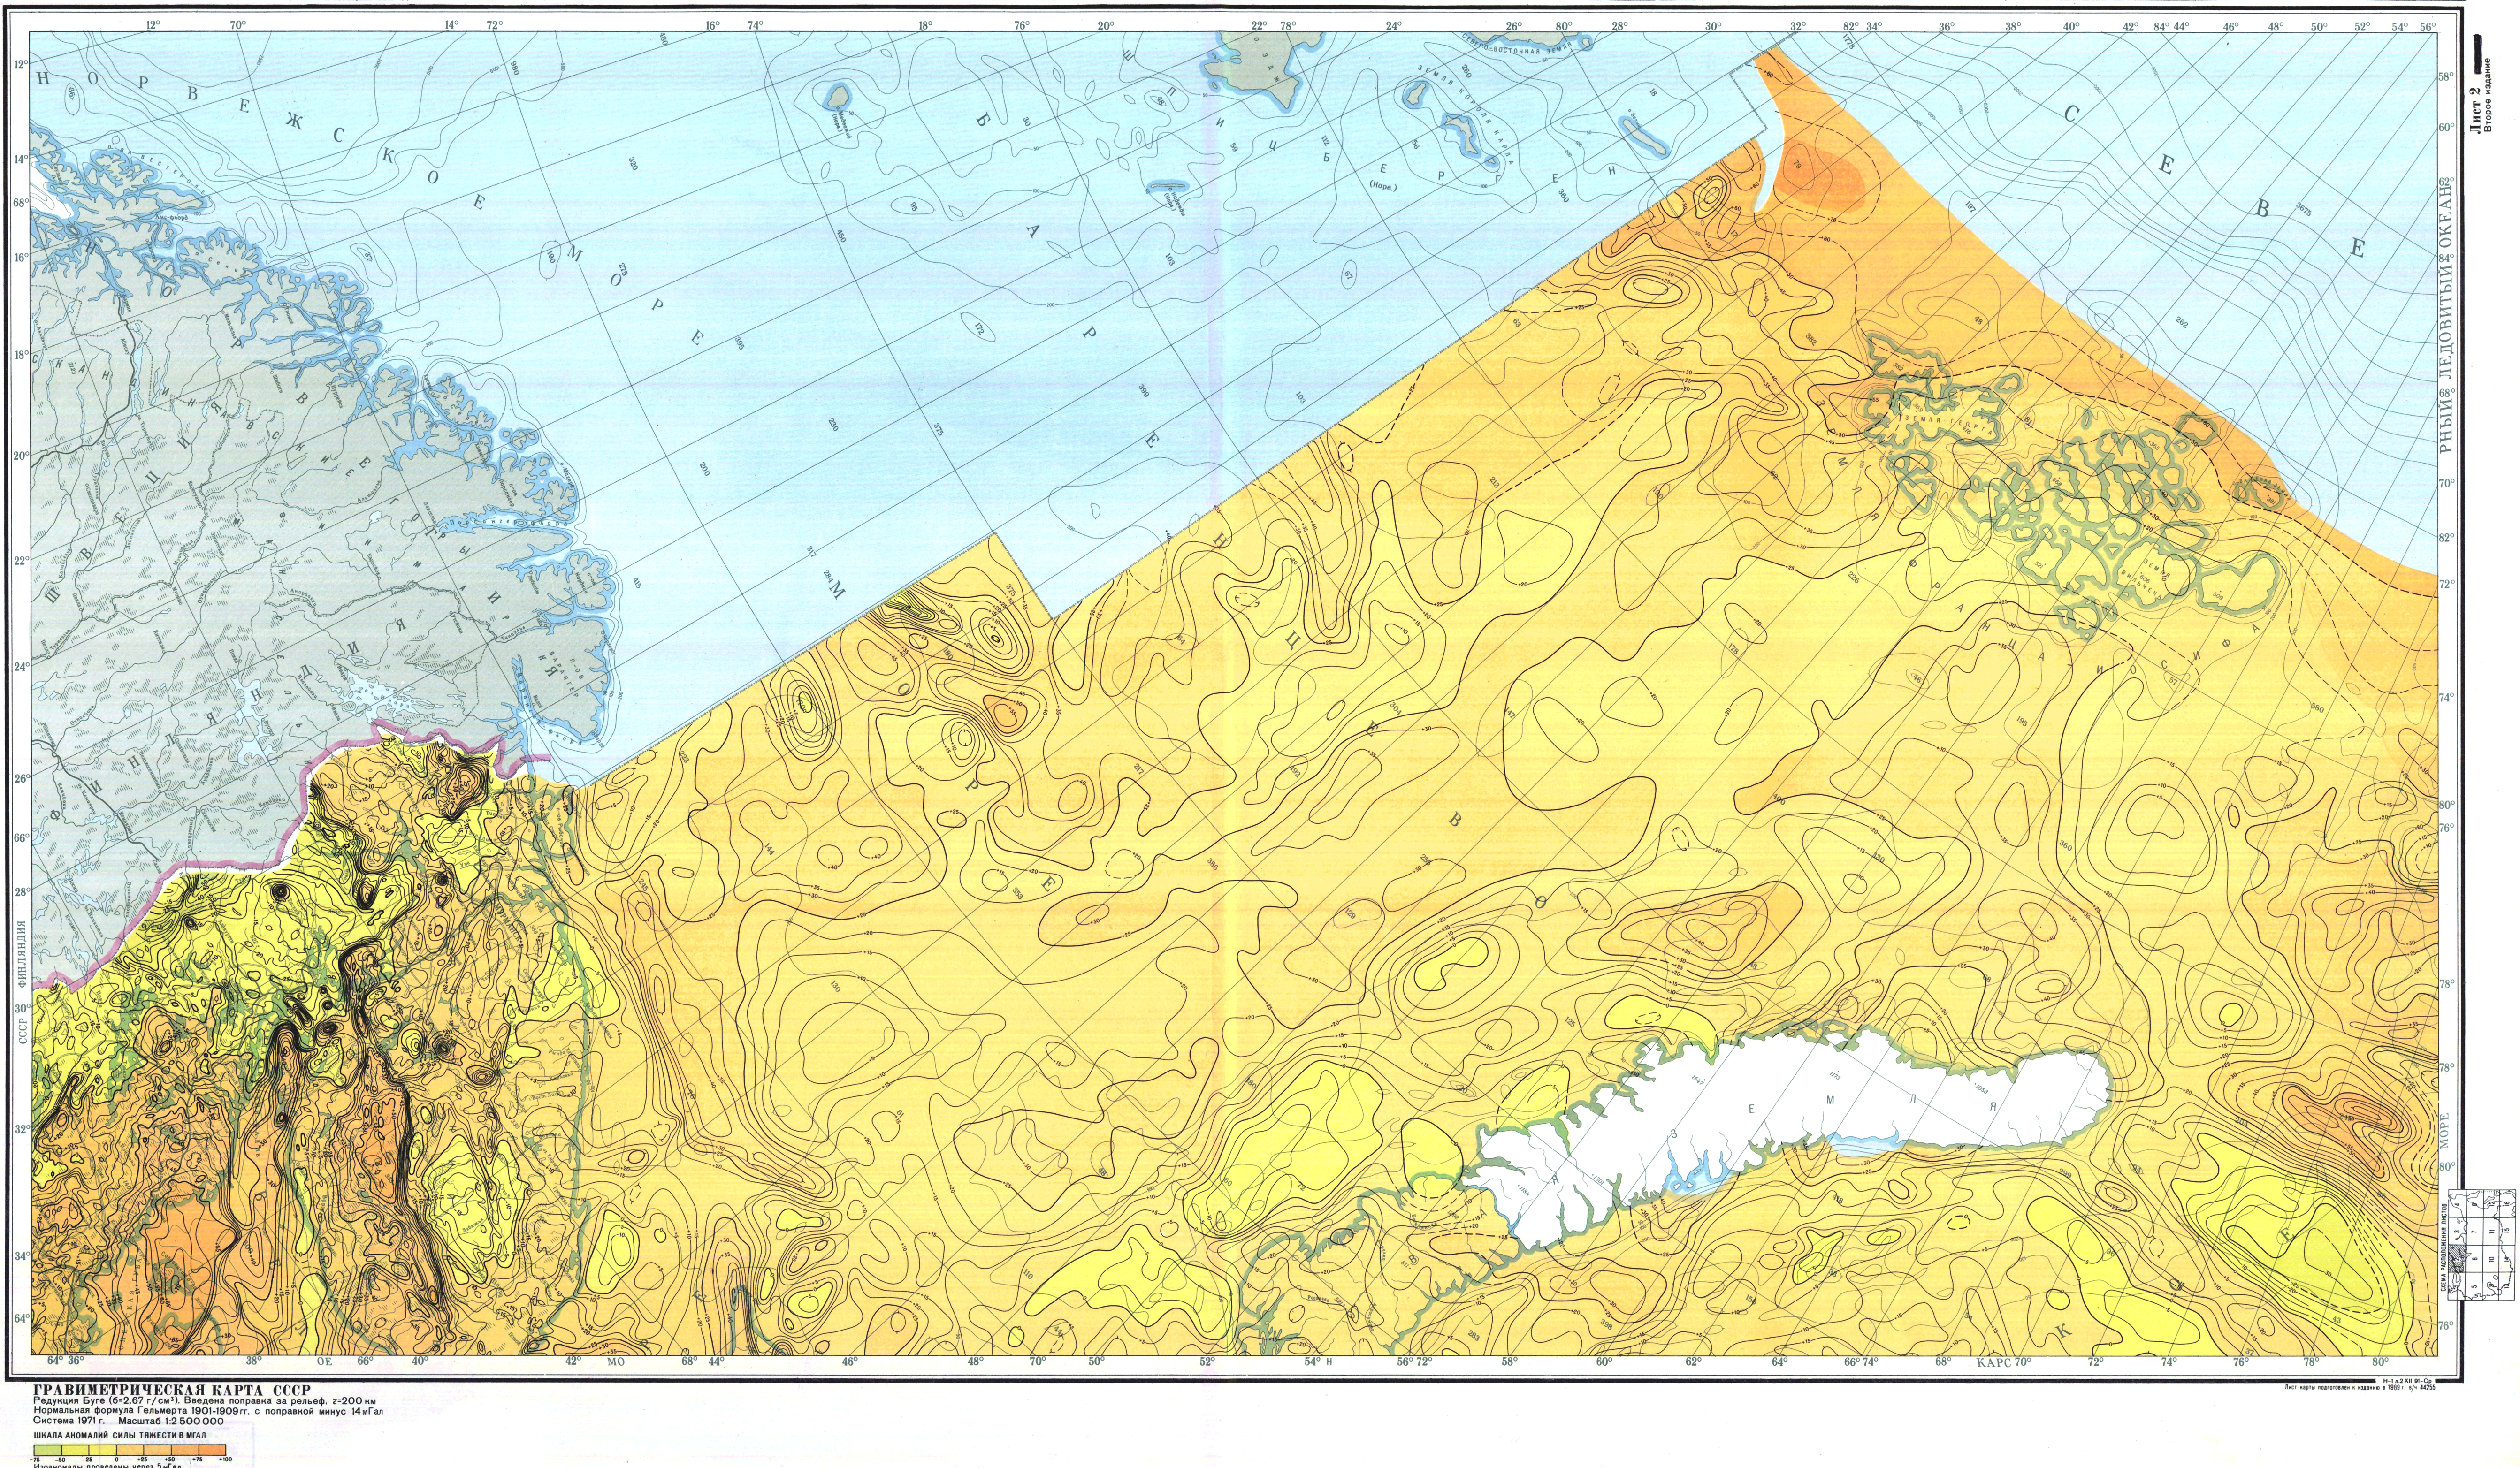The height and width of the screenshot is (1468, 2520).
Task: Click the vertical 'ФИНЛЯНДИЯ' border label
Action: (x=22, y=955)
